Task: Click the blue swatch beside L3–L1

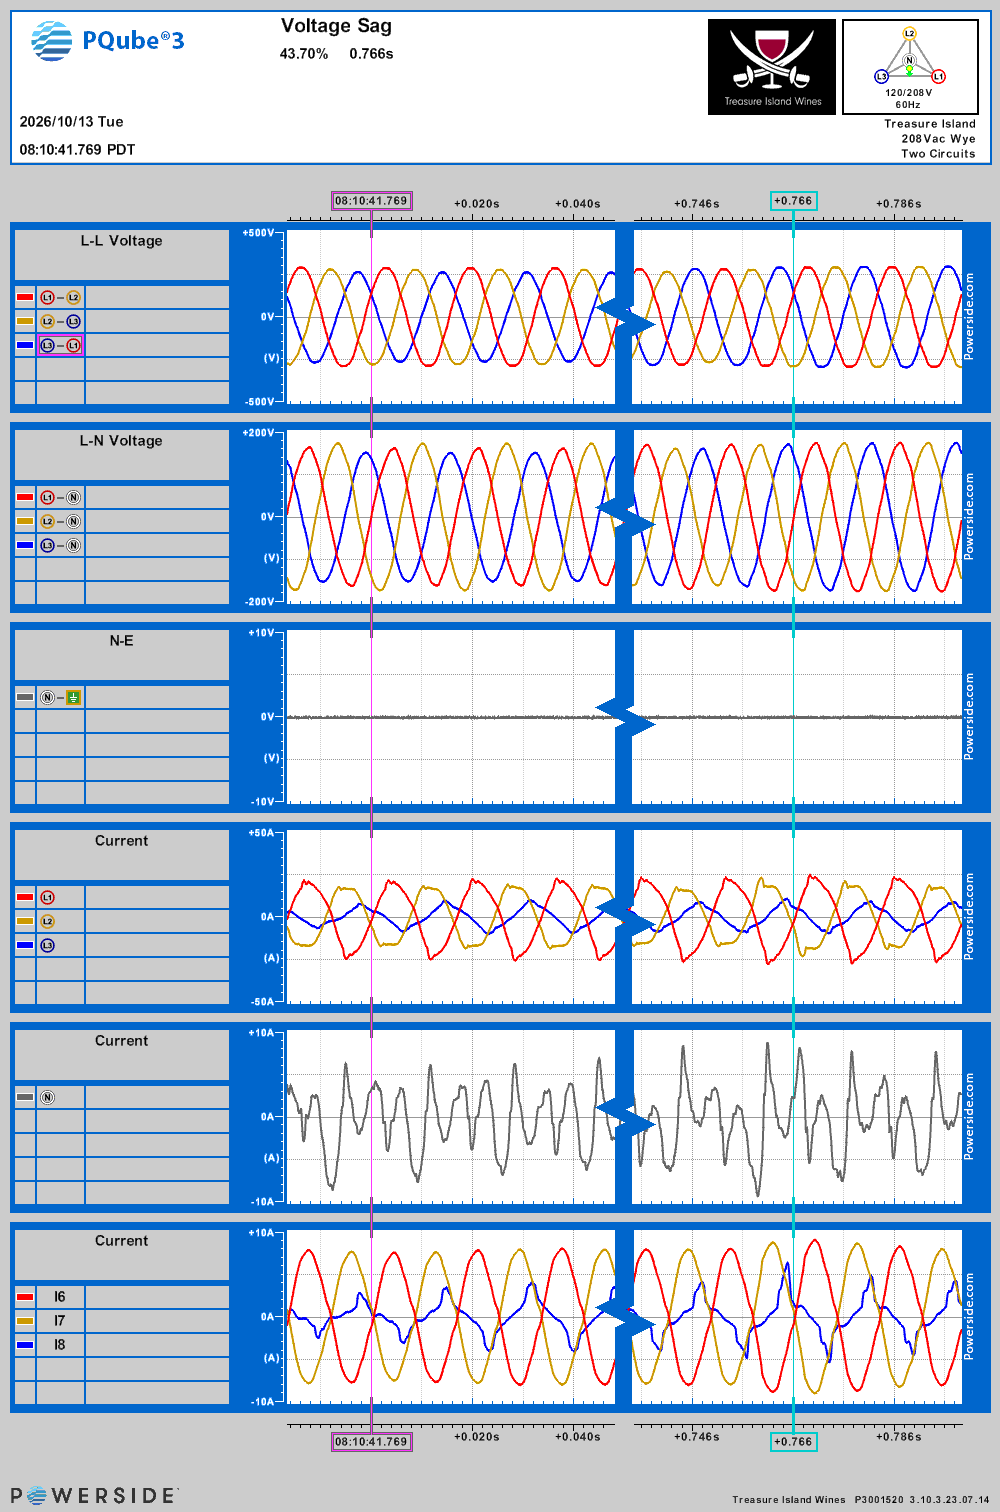Action: [25, 345]
